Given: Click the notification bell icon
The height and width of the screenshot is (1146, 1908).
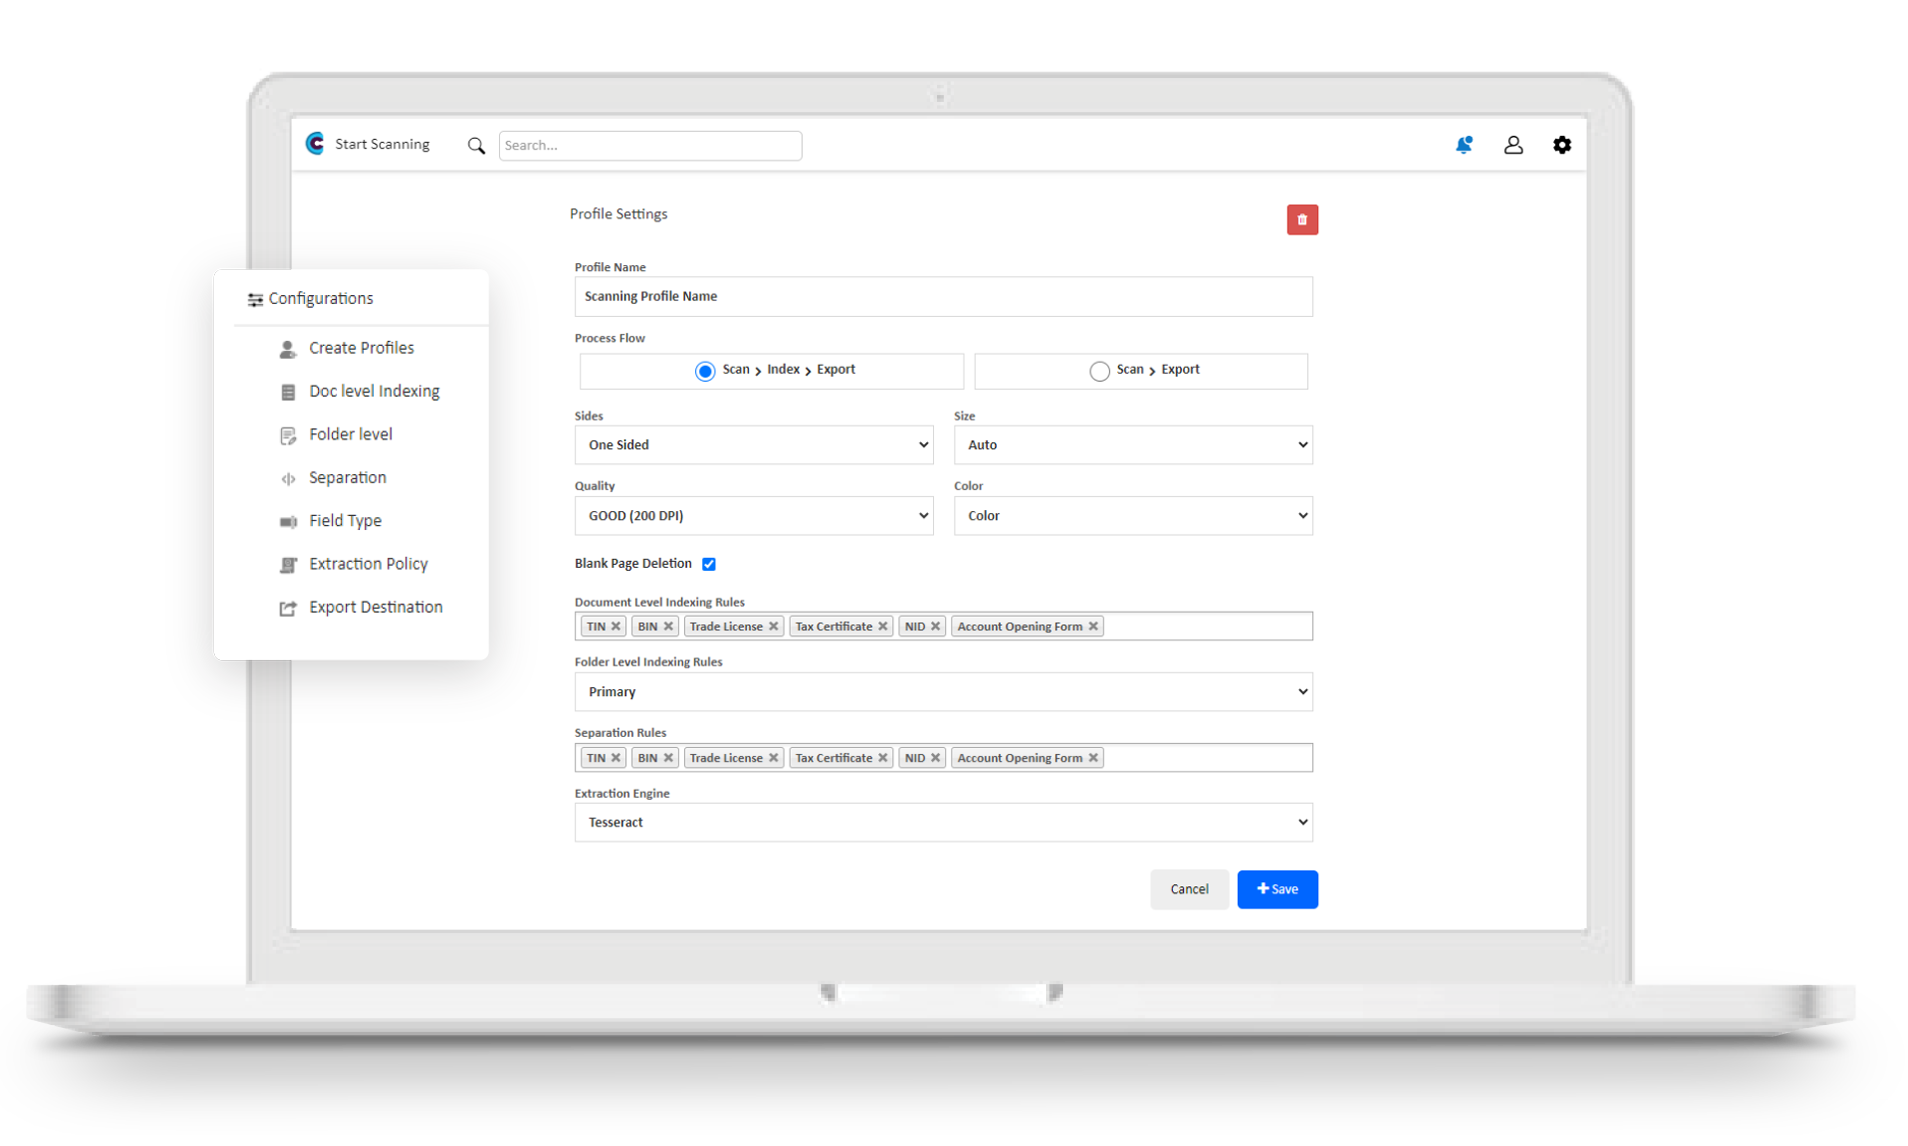Looking at the screenshot, I should point(1463,145).
